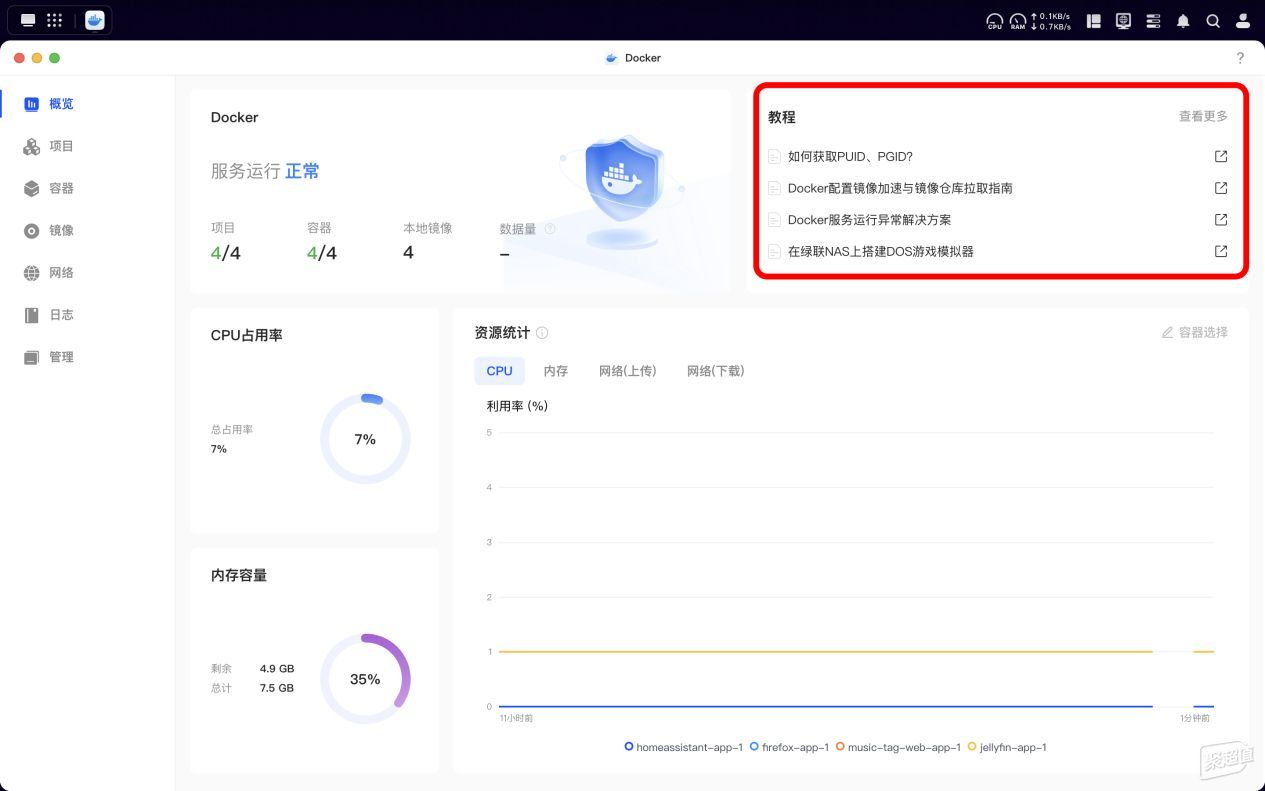Switch to the CPU resource tab
This screenshot has height=791, width=1265.
click(499, 371)
